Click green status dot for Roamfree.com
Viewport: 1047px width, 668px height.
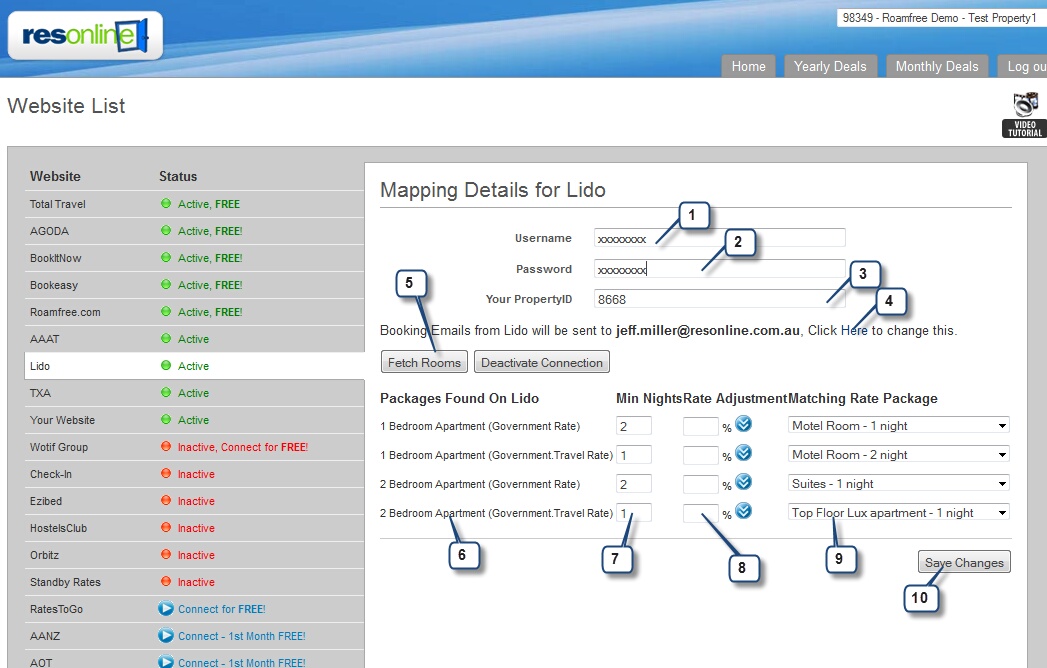coord(166,311)
